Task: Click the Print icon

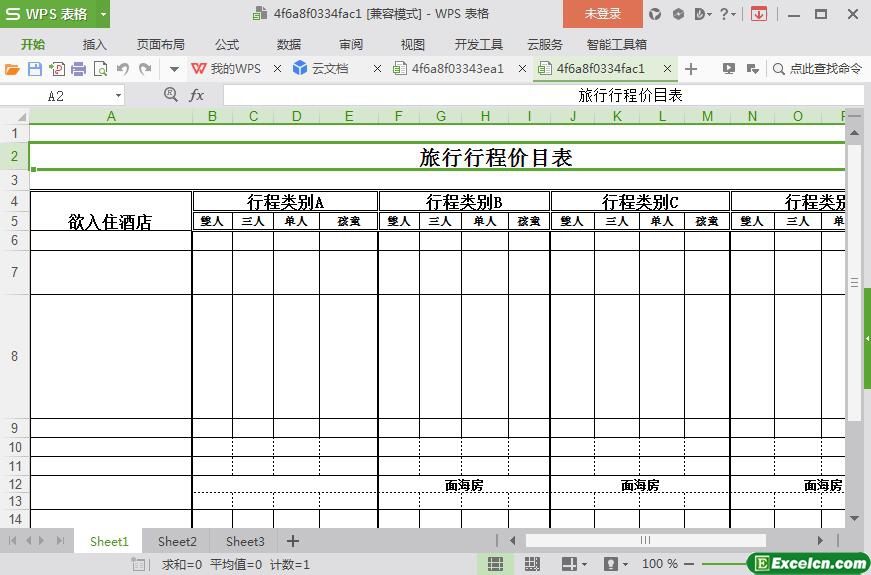Action: [79, 69]
